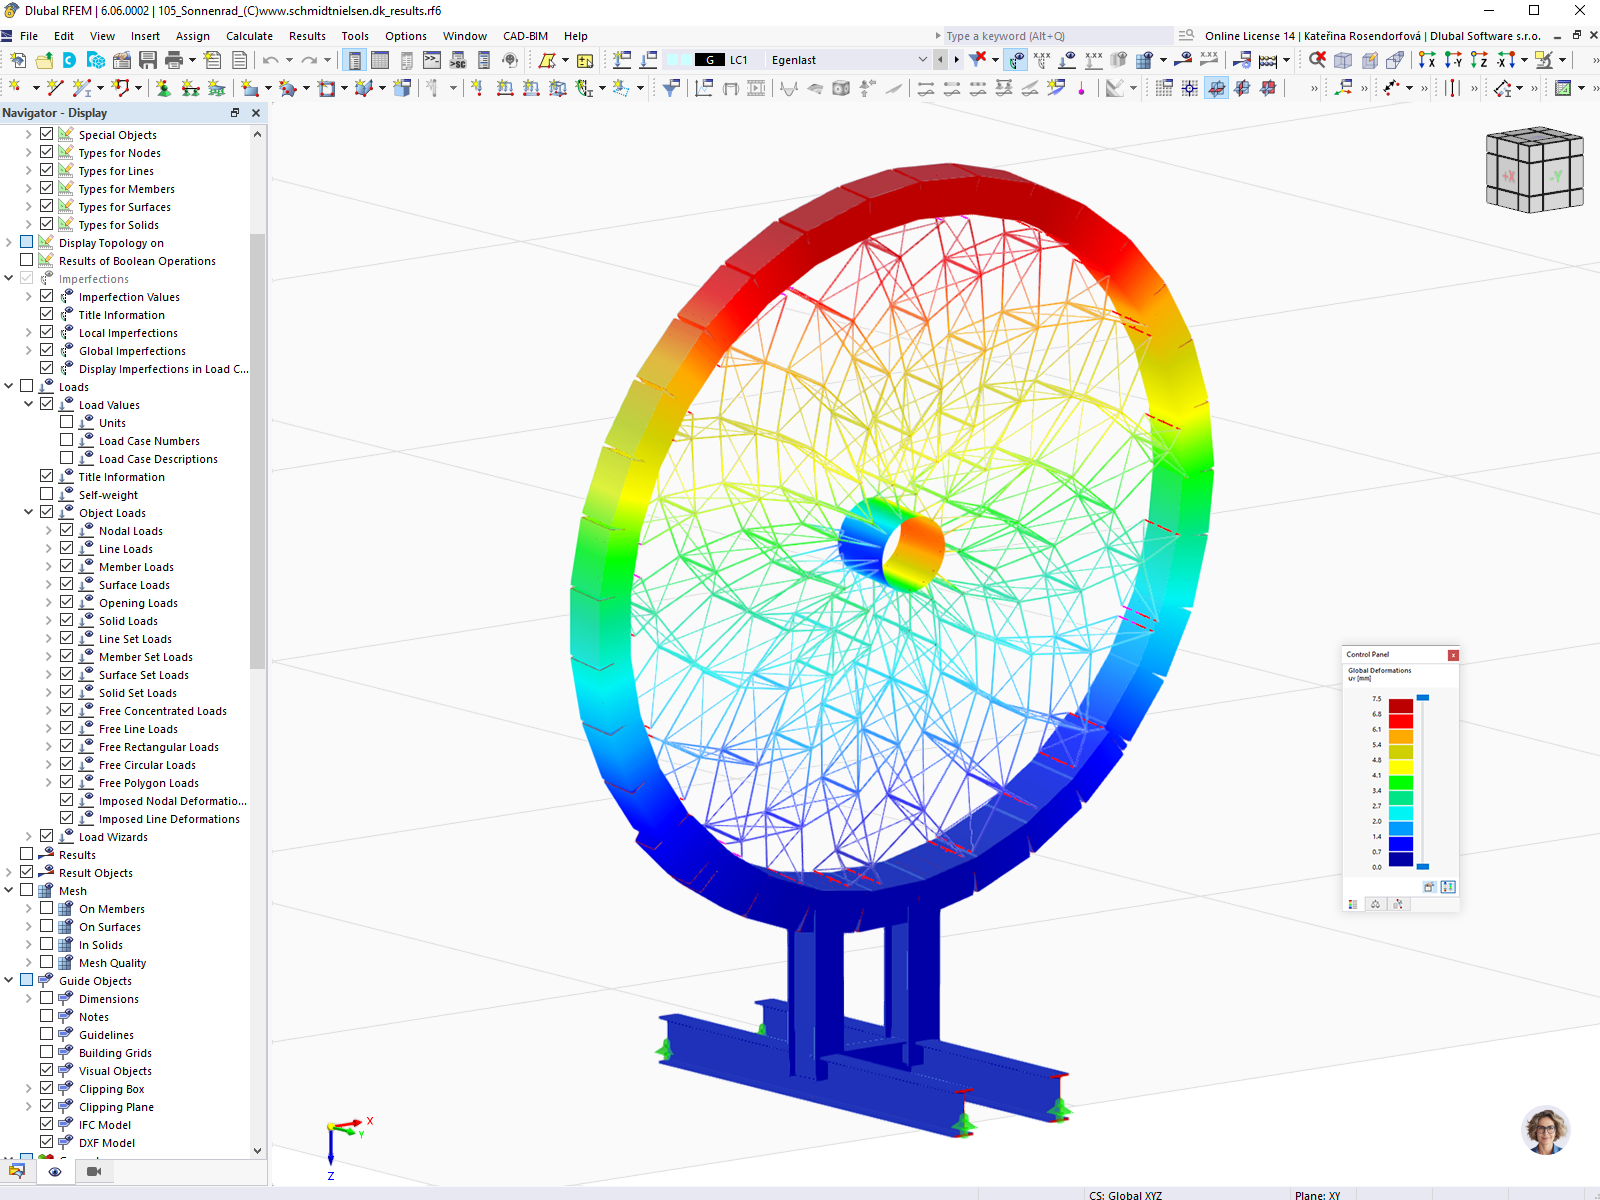
Task: Close the Control Panel with red X
Action: click(1453, 655)
